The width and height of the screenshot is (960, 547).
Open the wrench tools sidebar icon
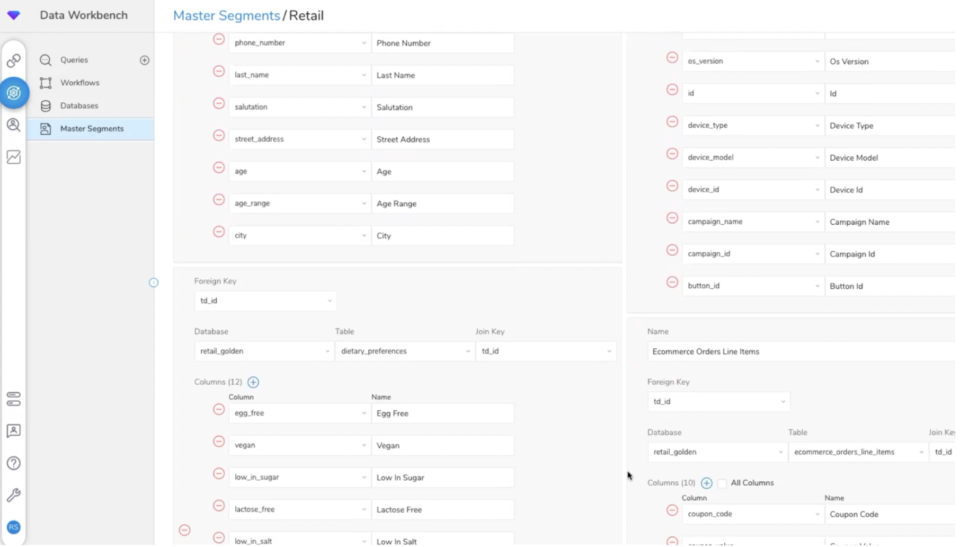click(13, 495)
